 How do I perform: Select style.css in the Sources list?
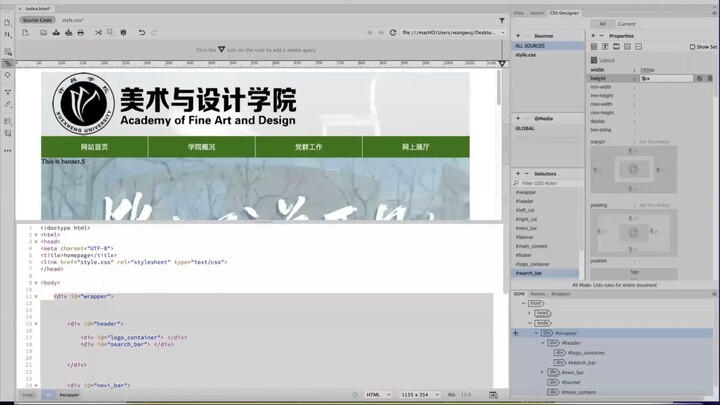(x=526, y=55)
